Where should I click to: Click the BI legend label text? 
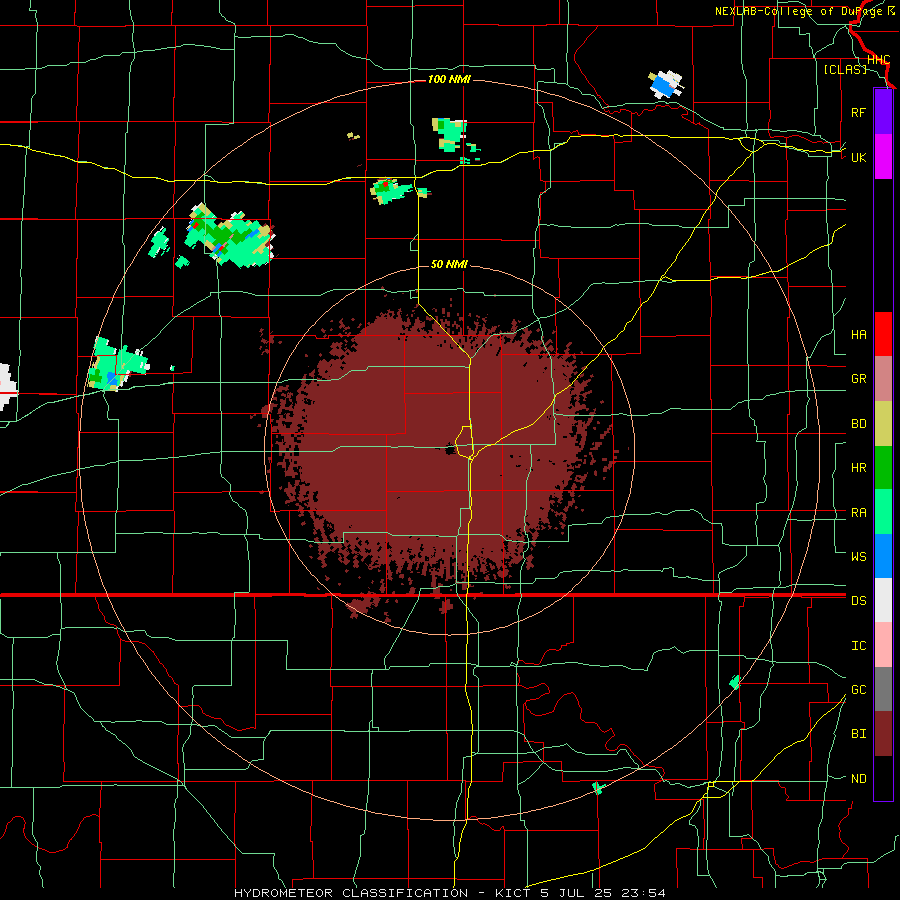click(x=858, y=734)
